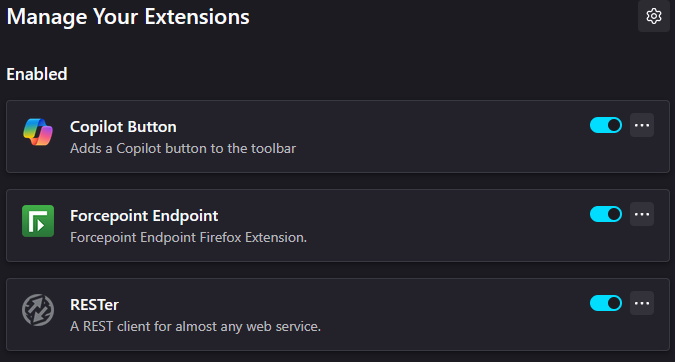
Task: Disable the Copilot Button extension toggle
Action: pos(606,125)
